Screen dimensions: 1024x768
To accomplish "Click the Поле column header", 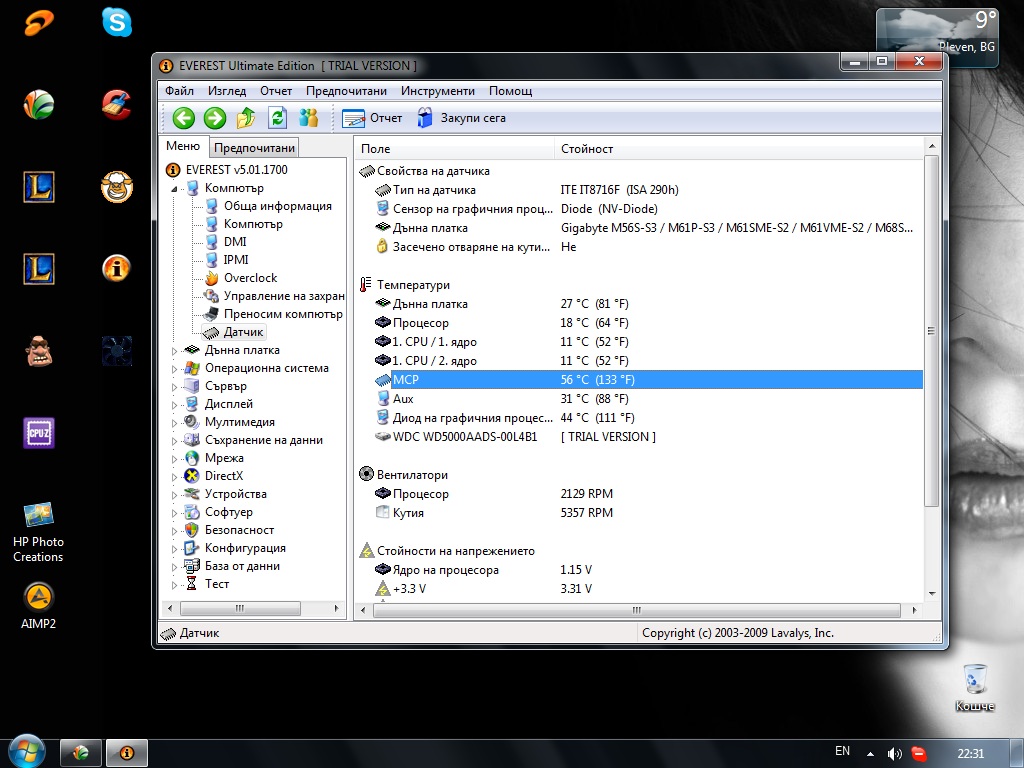I will tap(454, 149).
